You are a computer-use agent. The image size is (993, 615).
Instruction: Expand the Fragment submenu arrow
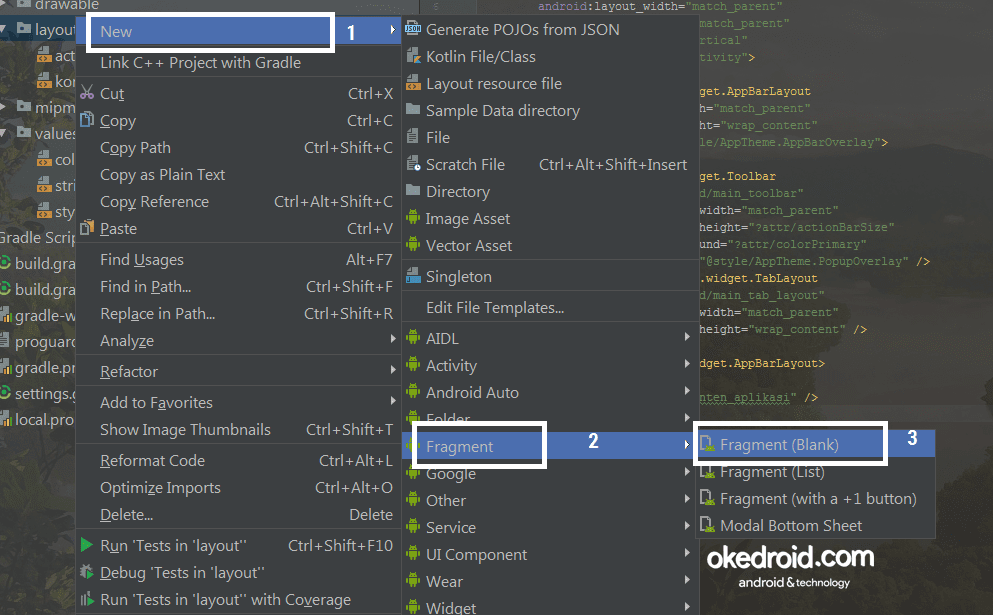pyautogui.click(x=685, y=445)
